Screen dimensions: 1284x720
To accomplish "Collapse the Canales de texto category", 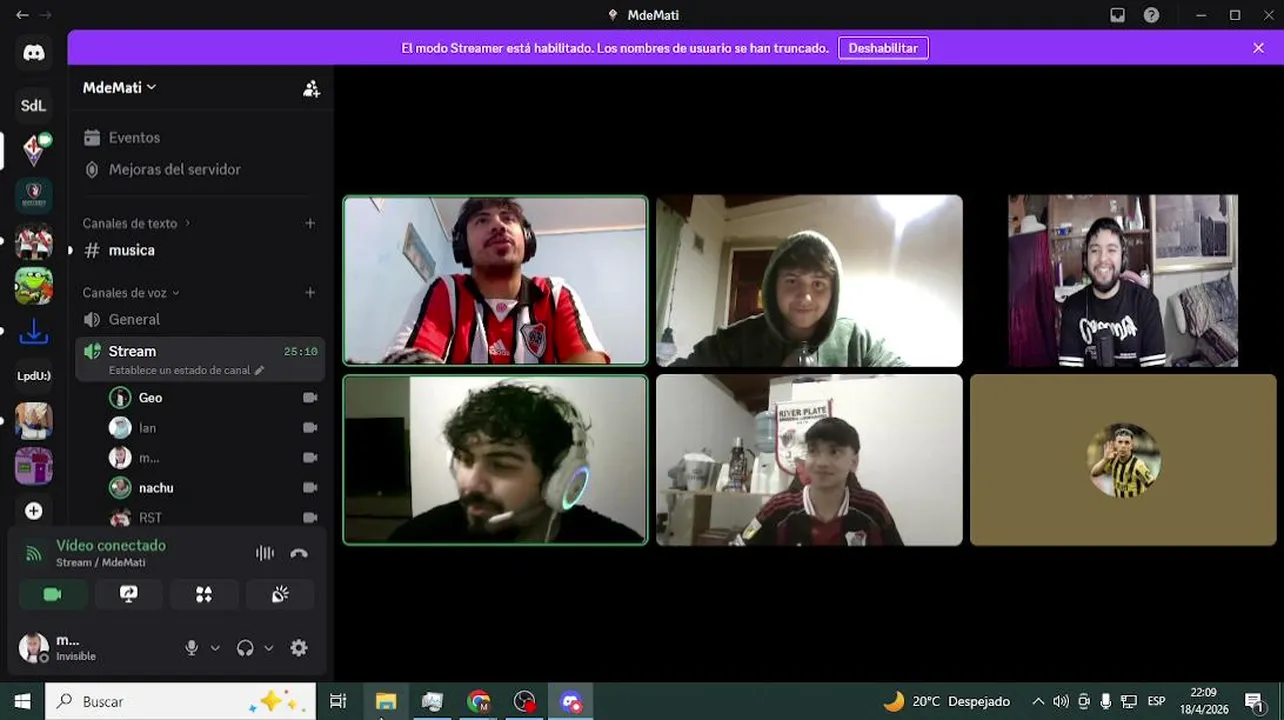I will tap(136, 223).
